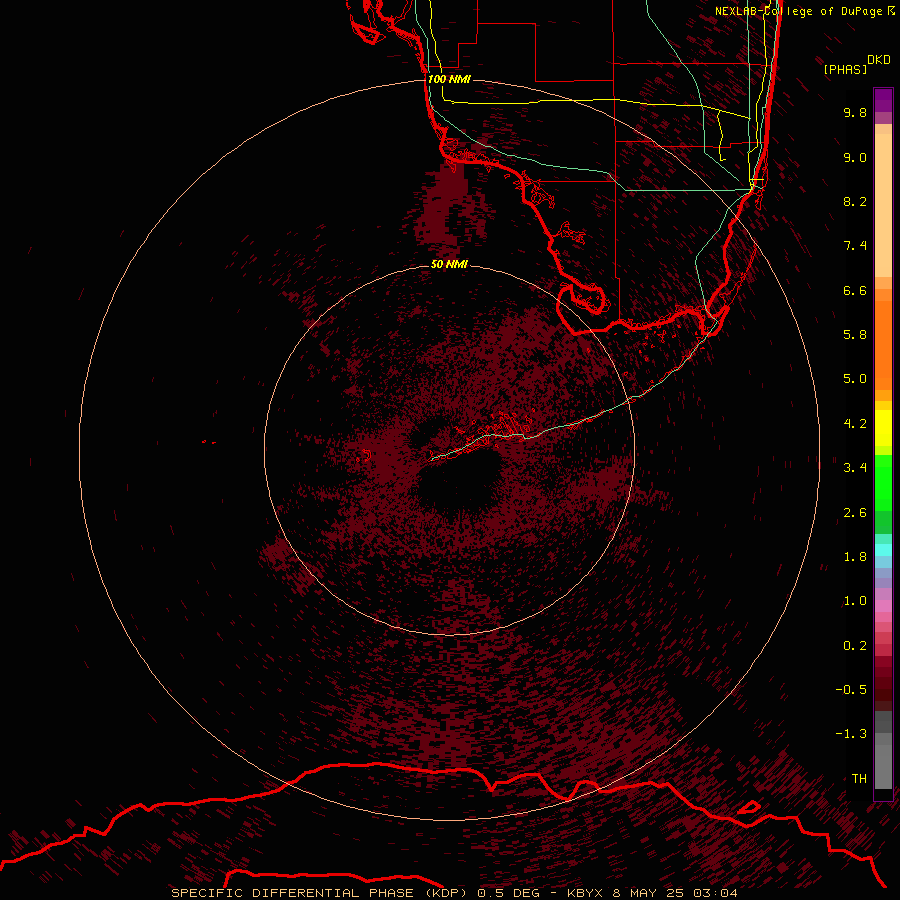Click the 9.0 value on color scale

point(855,157)
